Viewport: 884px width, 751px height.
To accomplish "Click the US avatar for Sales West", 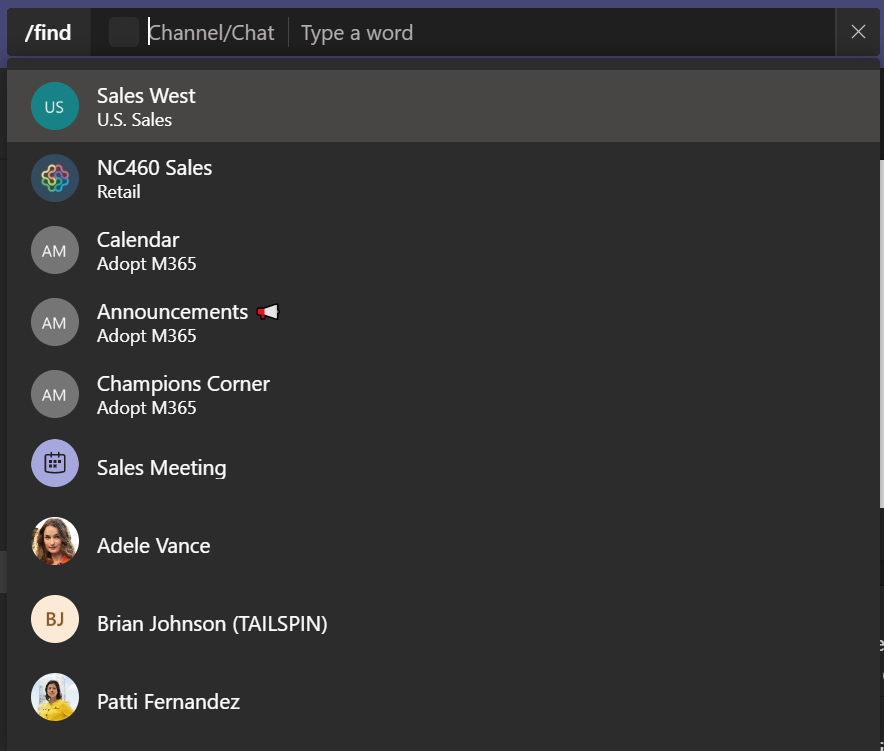I will (x=55, y=106).
